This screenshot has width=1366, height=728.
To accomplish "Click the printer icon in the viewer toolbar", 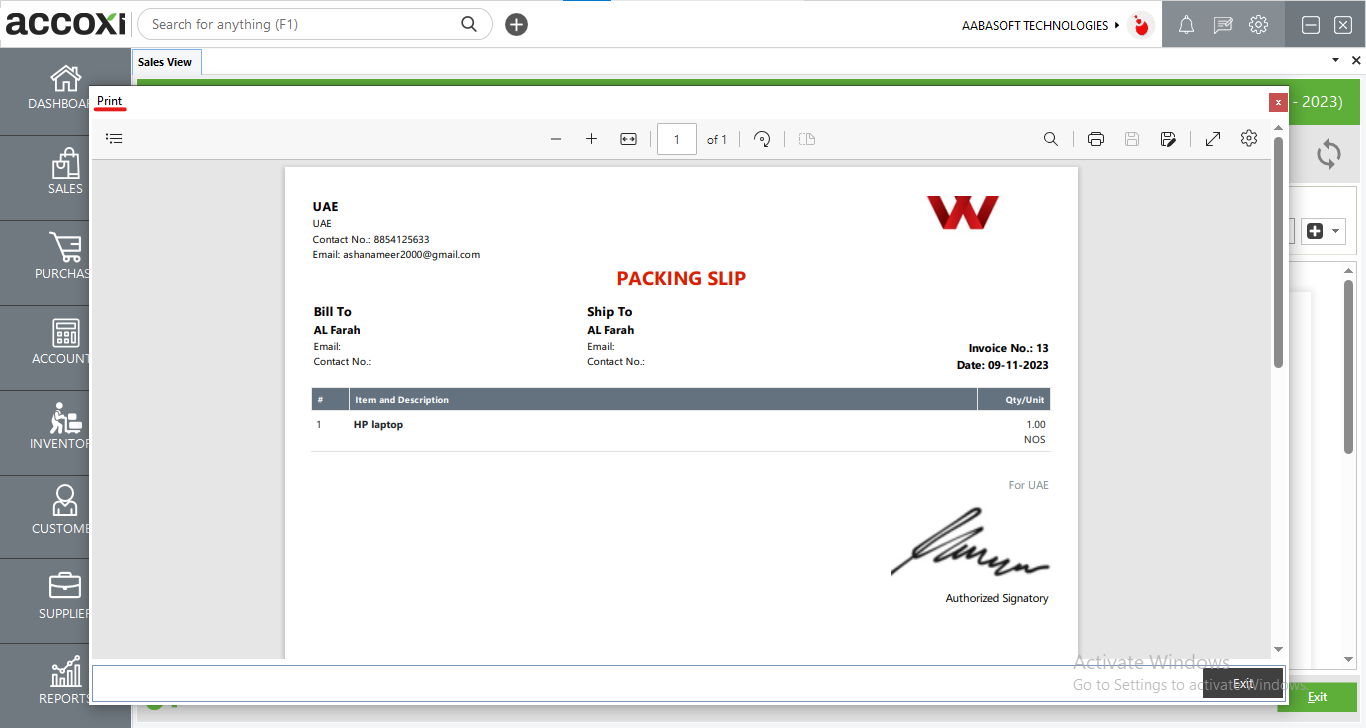I will pyautogui.click(x=1095, y=139).
